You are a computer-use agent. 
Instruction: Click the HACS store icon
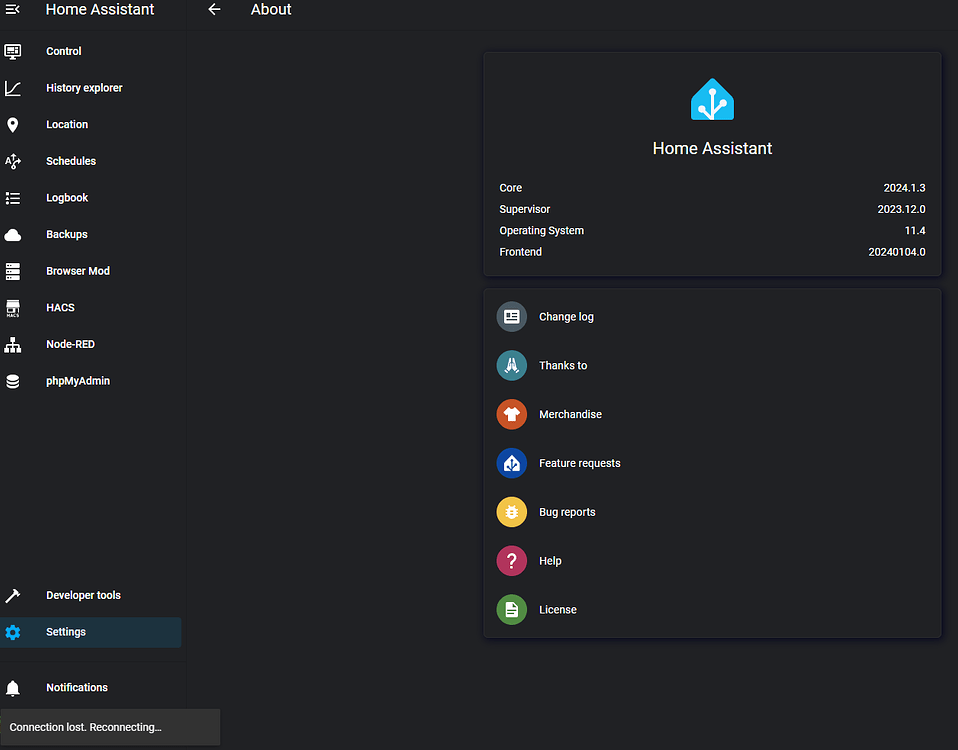13,308
